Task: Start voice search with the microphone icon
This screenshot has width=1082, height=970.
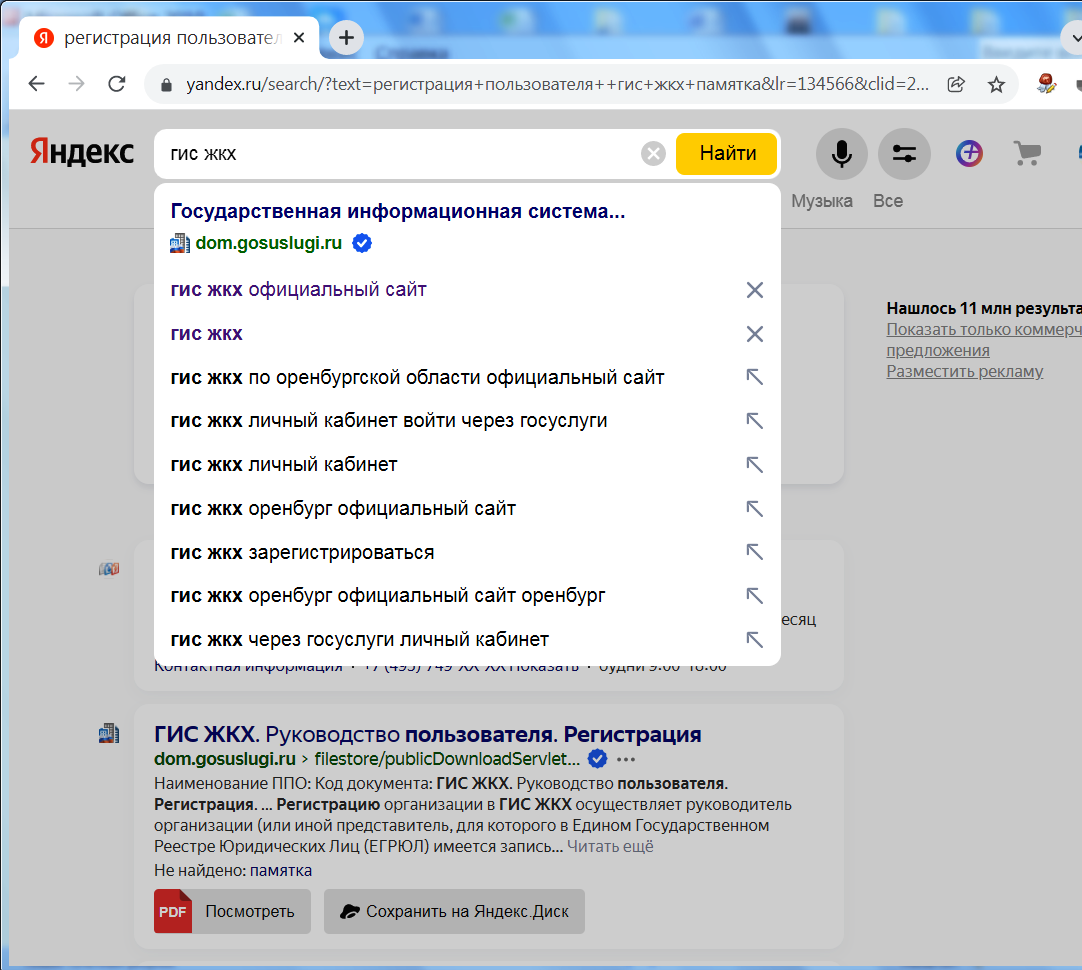Action: tap(841, 153)
